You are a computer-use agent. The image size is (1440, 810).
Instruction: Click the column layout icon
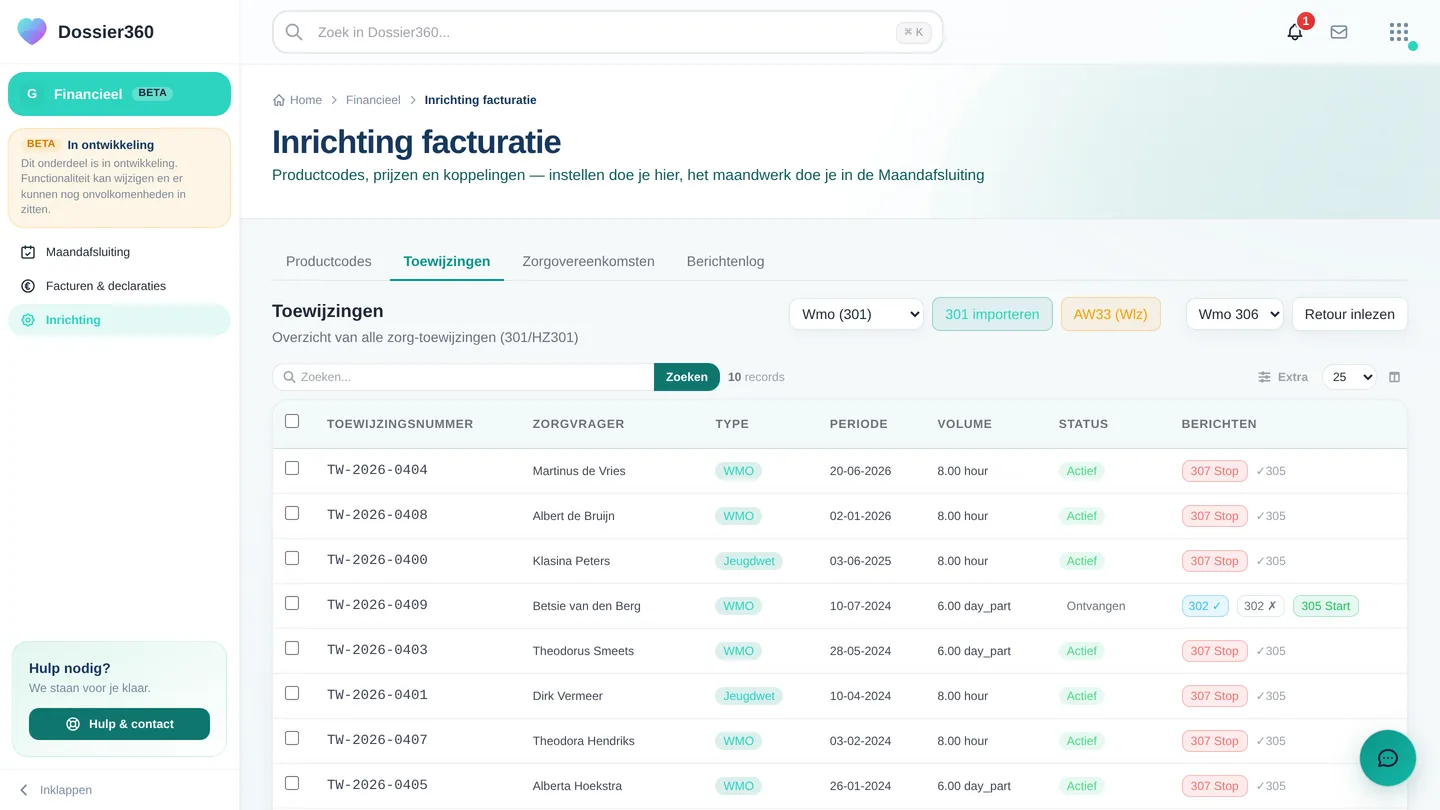click(1395, 377)
